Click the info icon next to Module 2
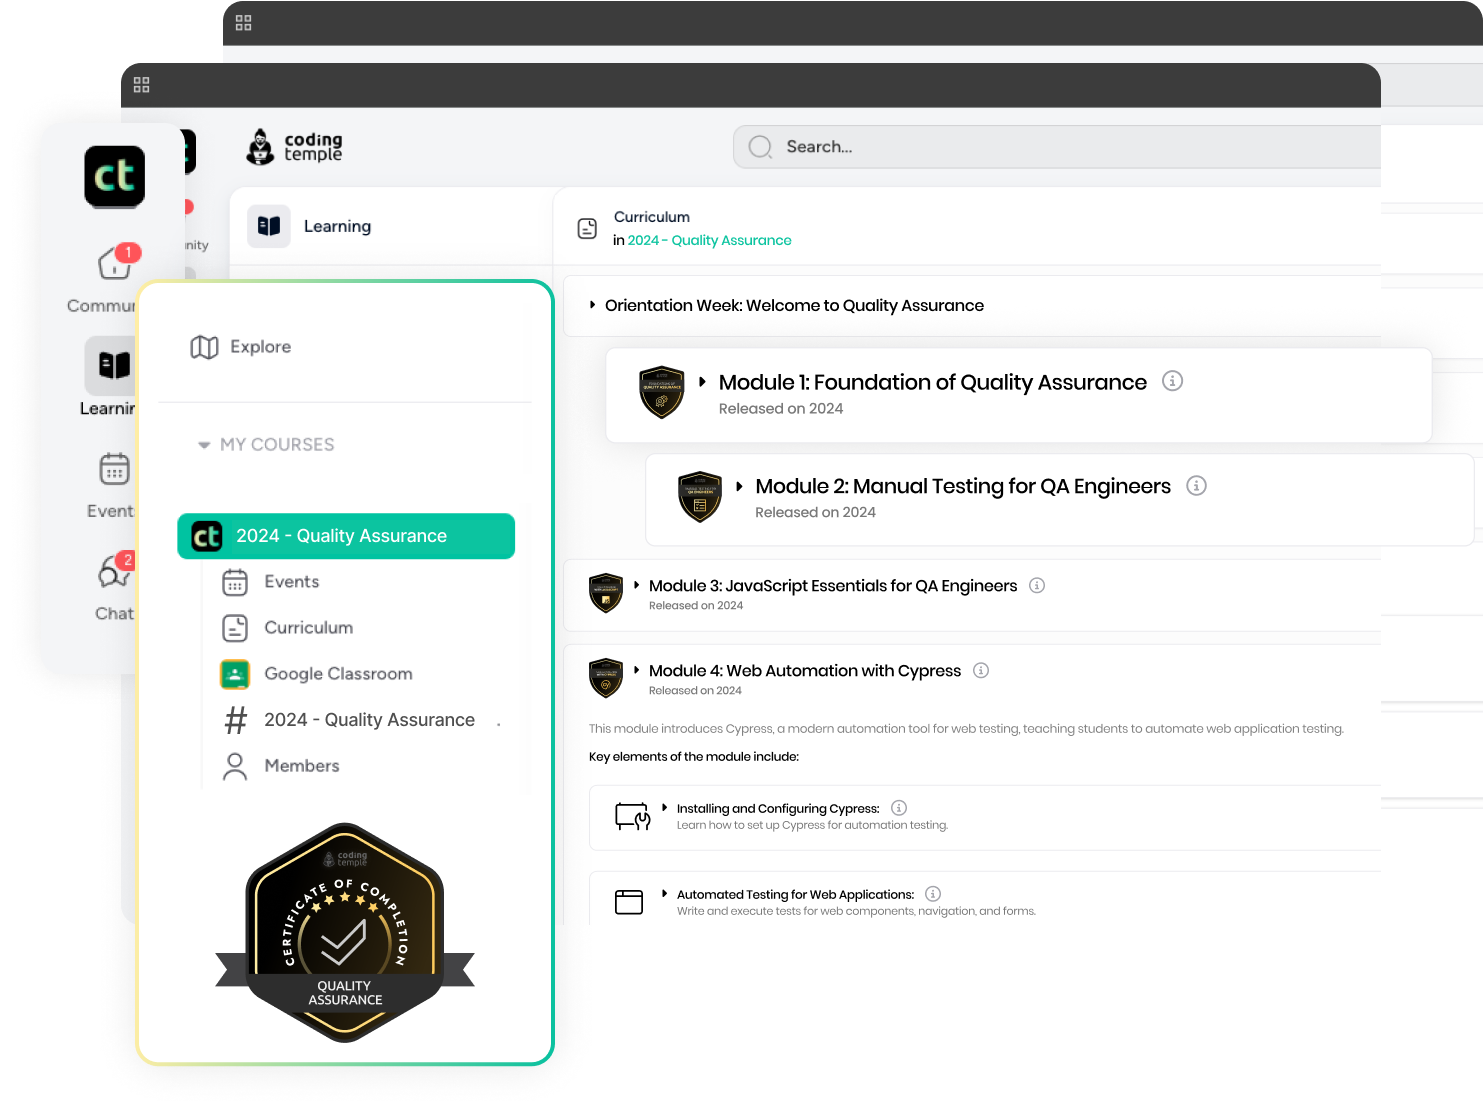The image size is (1483, 1113). pyautogui.click(x=1196, y=486)
